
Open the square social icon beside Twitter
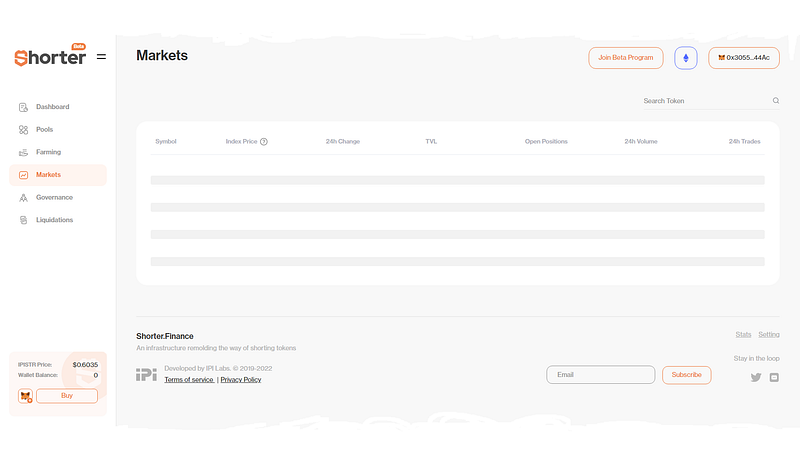tap(774, 378)
